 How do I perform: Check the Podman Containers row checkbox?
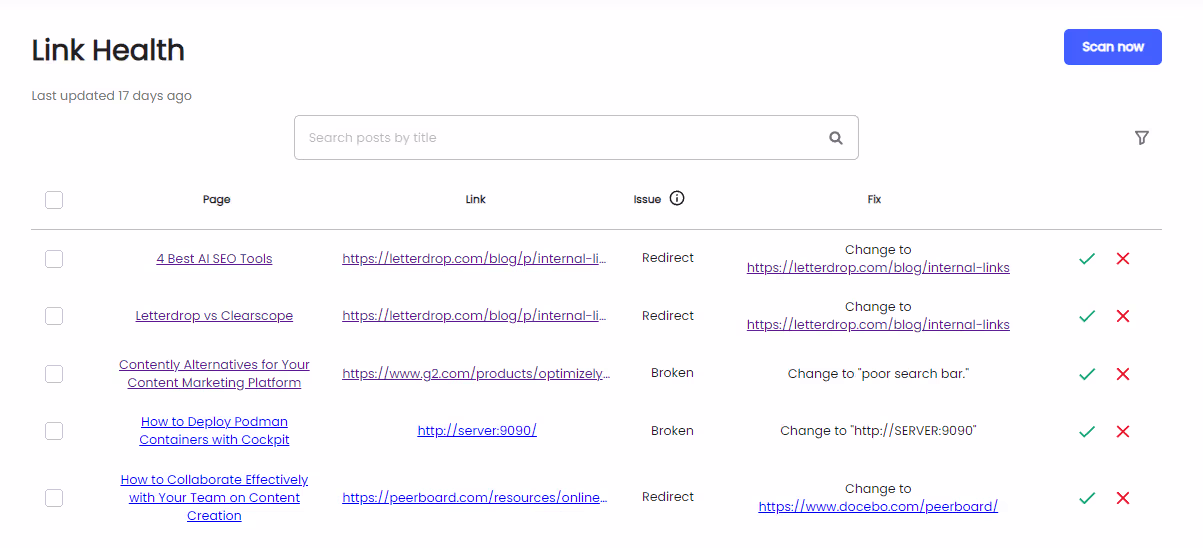54,431
